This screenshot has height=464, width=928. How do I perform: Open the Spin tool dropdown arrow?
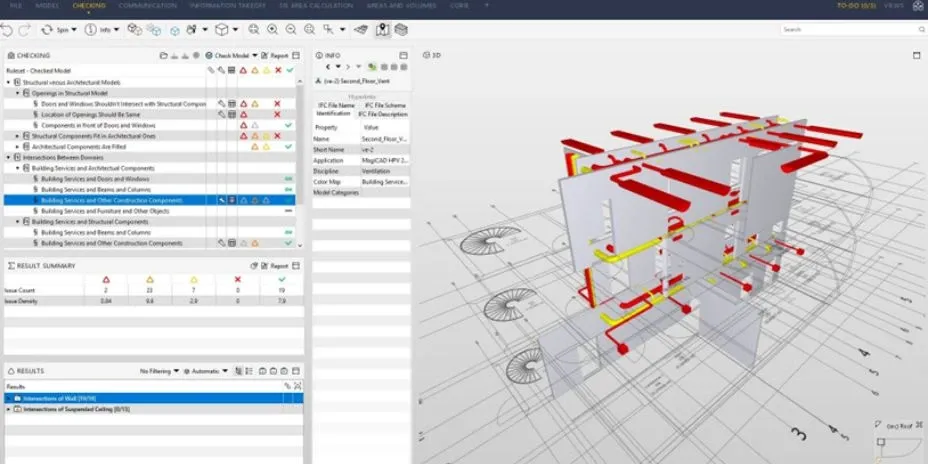74,30
